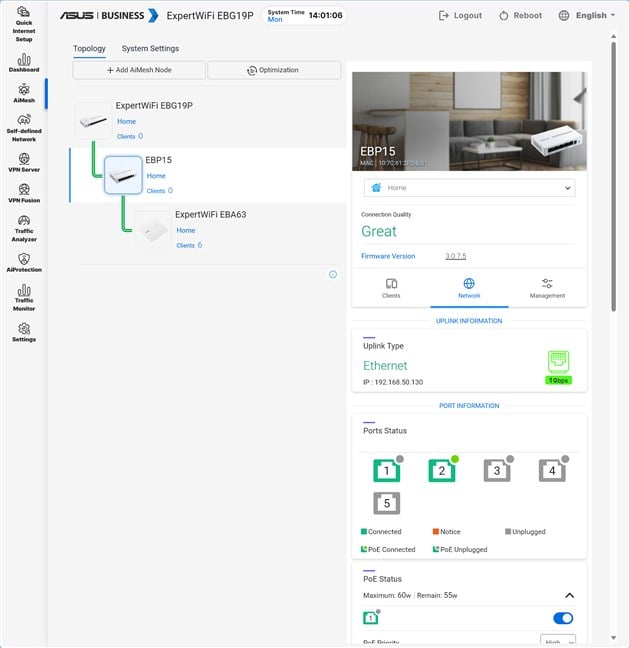Click IP 192.168.50.130 text
Viewport: 629px width, 648px height.
393,382
